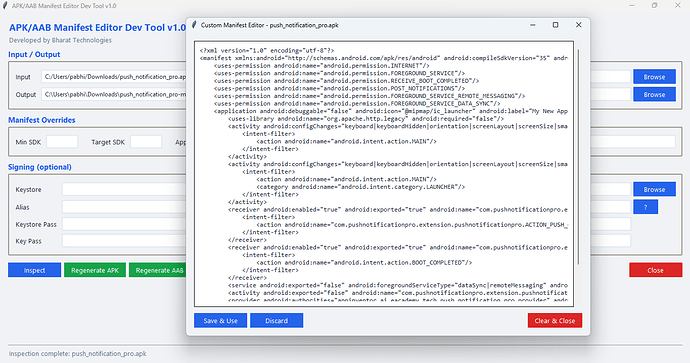
Task: Focus the Target SDK input field
Action: tap(146, 142)
